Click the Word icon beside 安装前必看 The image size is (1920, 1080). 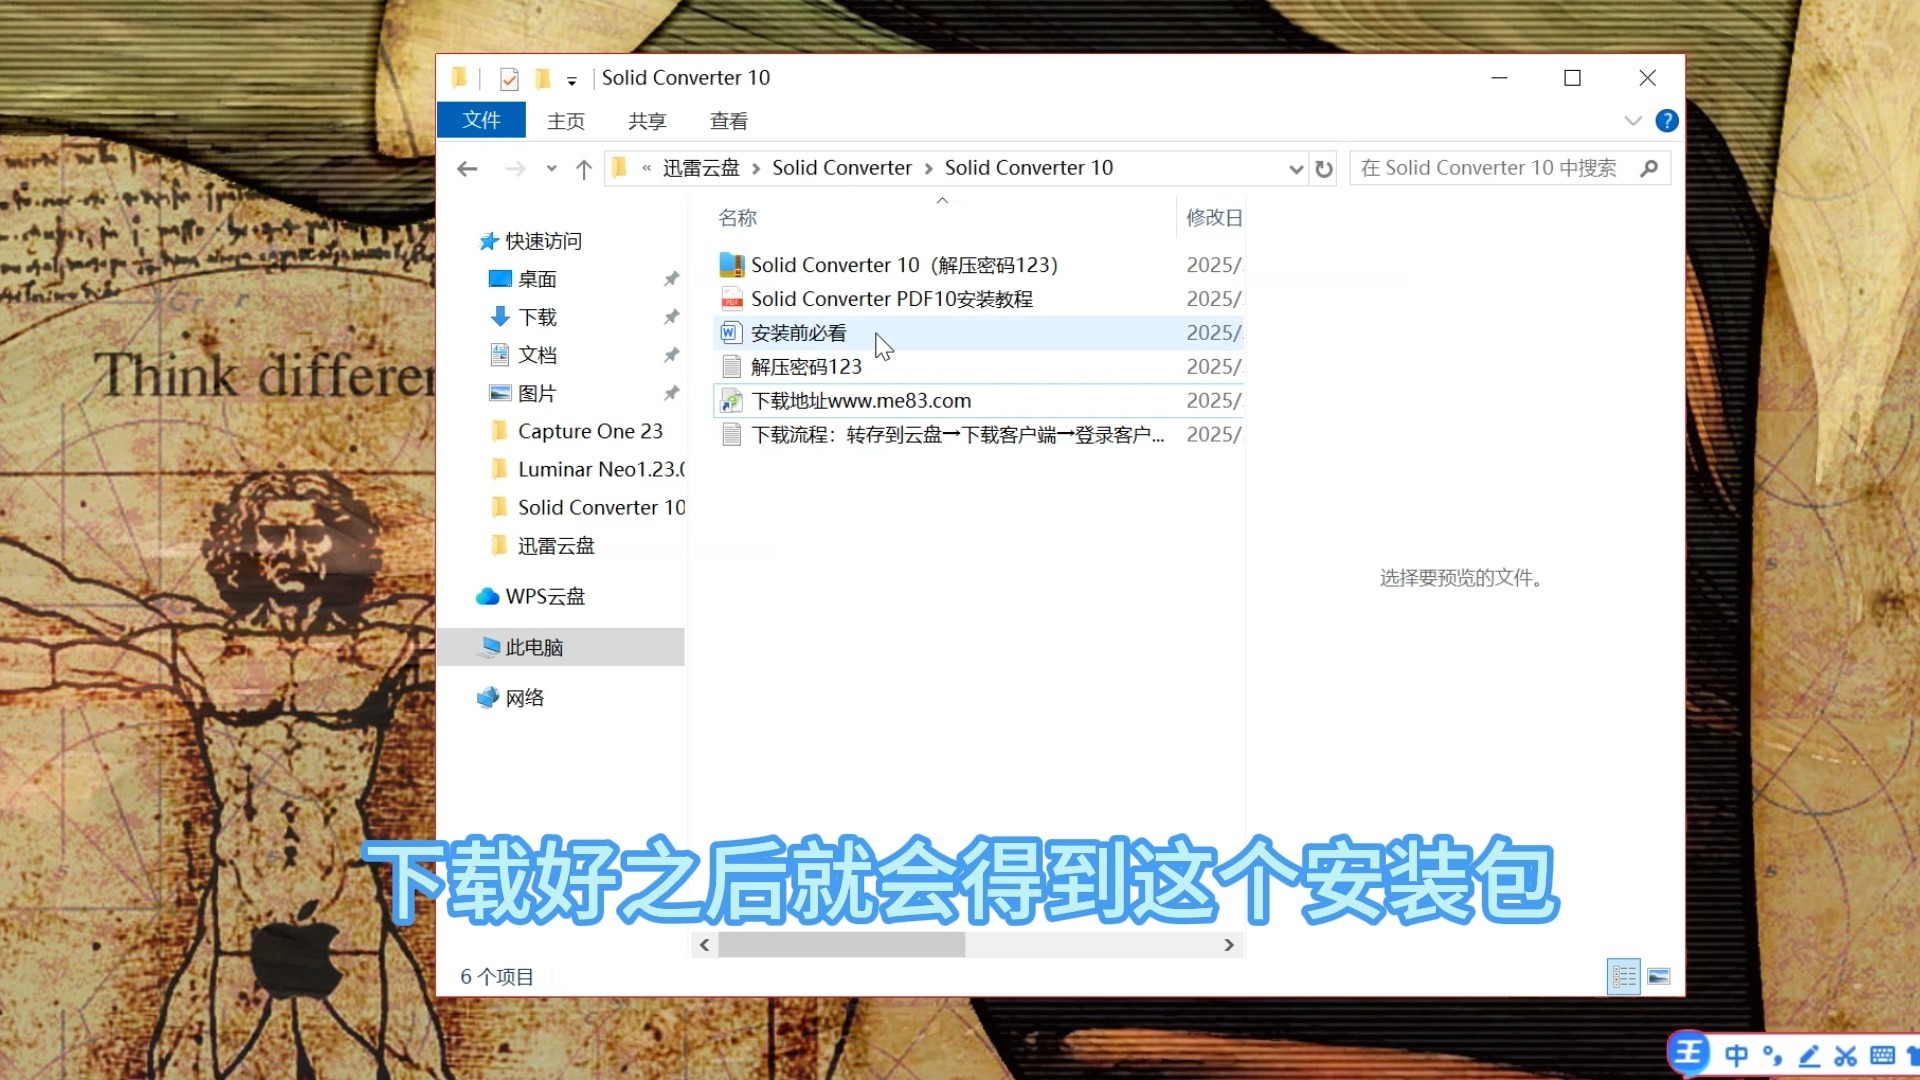coord(732,333)
